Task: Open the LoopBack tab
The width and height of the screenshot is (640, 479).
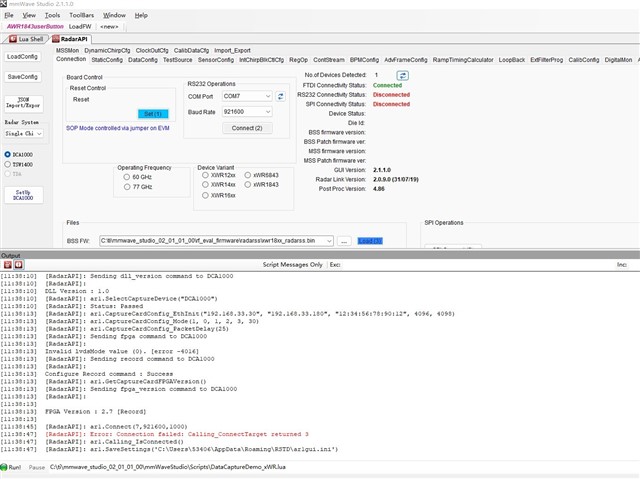Action: click(512, 60)
